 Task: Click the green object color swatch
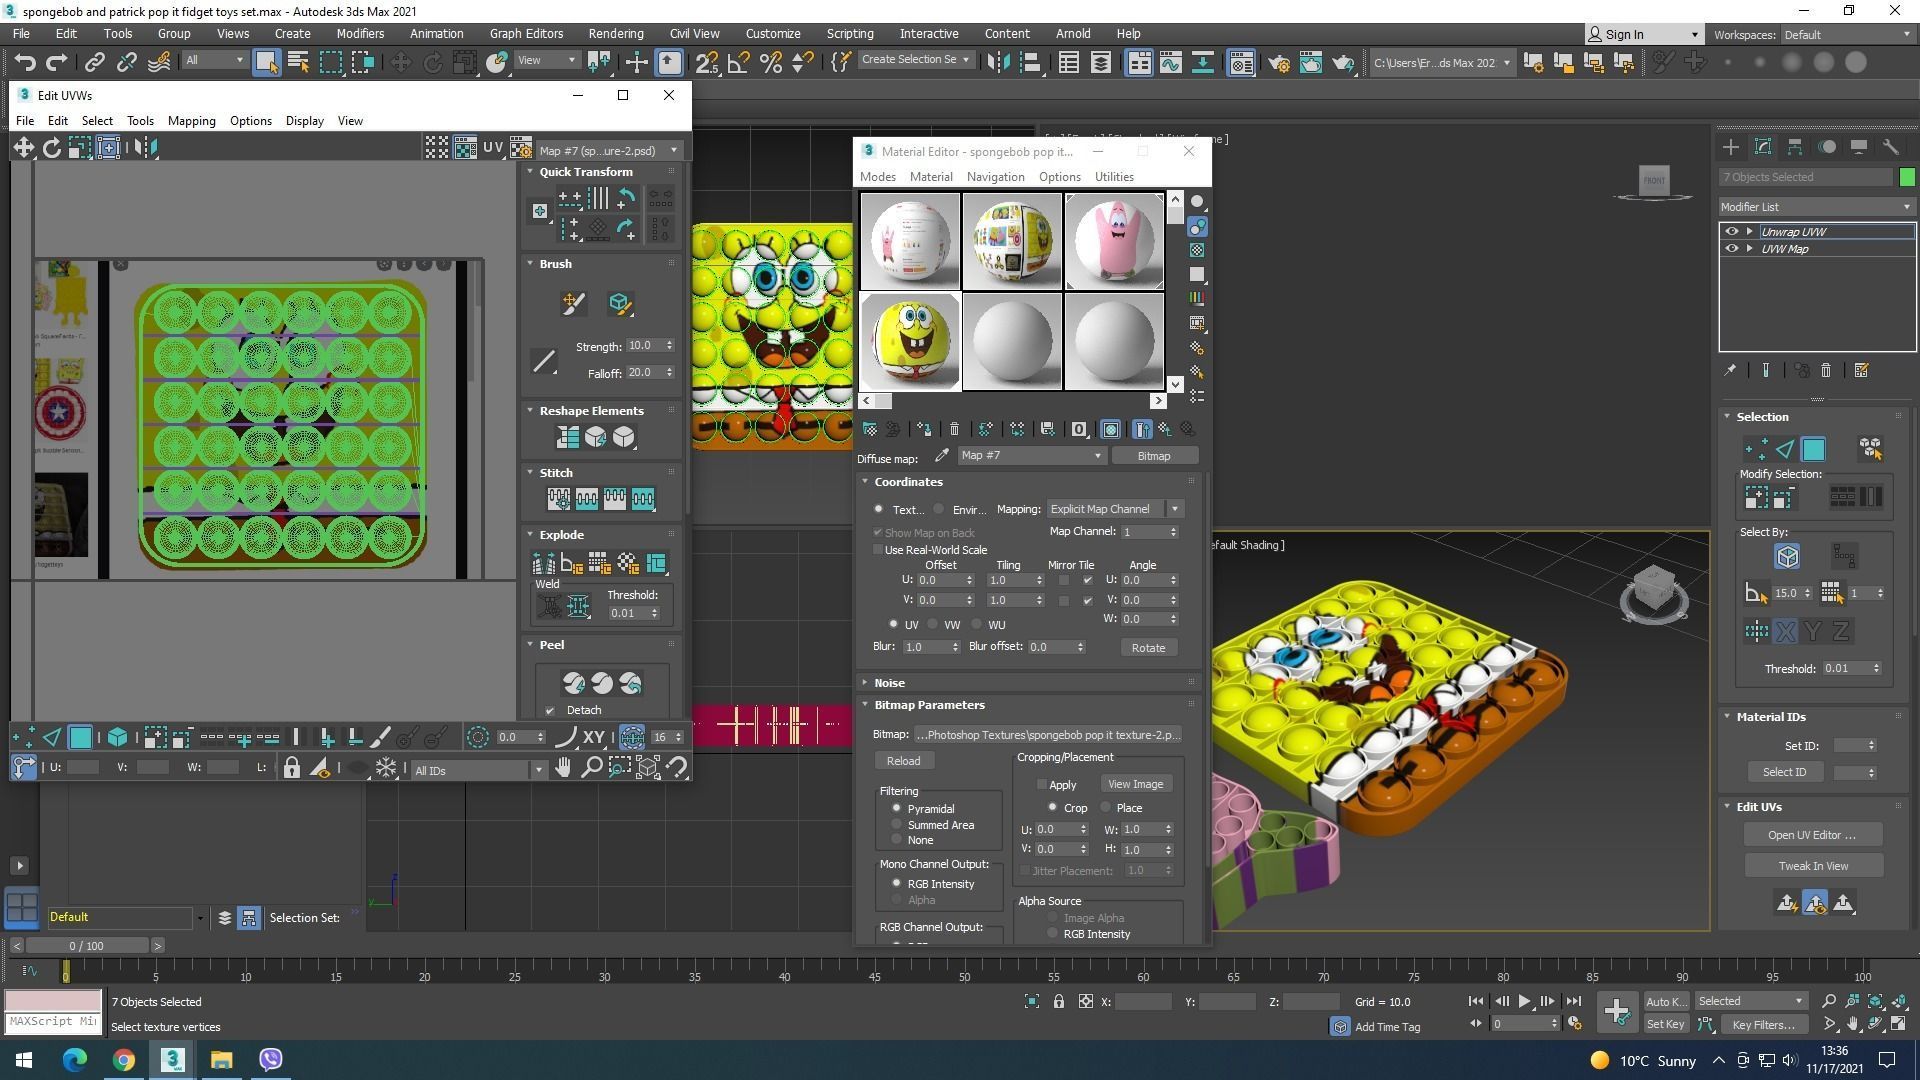1906,177
